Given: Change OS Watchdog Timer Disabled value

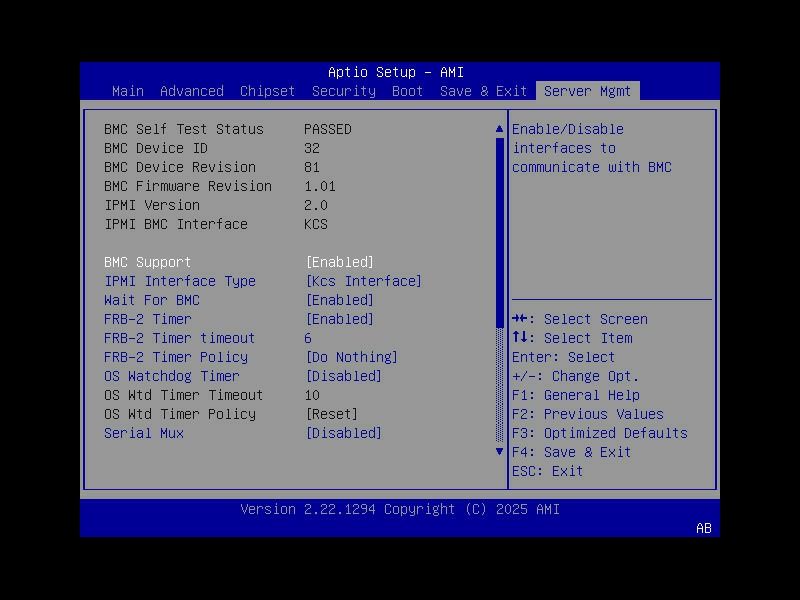Looking at the screenshot, I should pyautogui.click(x=343, y=376).
